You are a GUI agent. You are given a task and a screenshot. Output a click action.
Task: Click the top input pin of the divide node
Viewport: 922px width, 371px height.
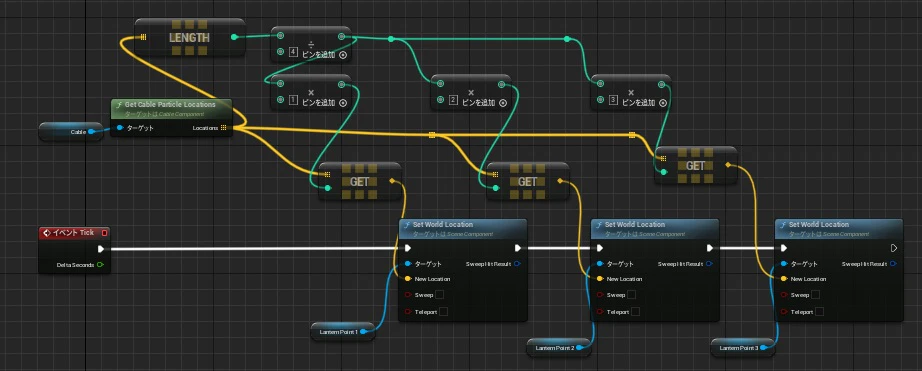(x=280, y=36)
